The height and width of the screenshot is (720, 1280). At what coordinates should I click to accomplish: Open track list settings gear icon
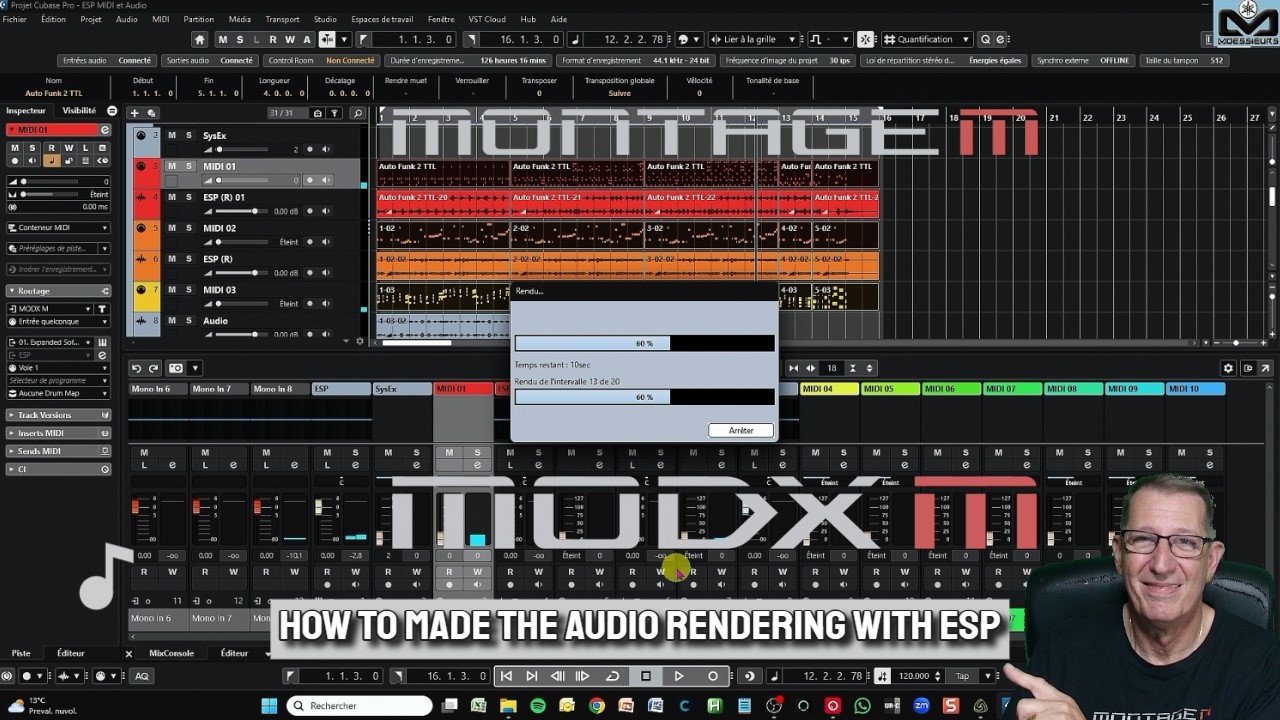pos(360,341)
